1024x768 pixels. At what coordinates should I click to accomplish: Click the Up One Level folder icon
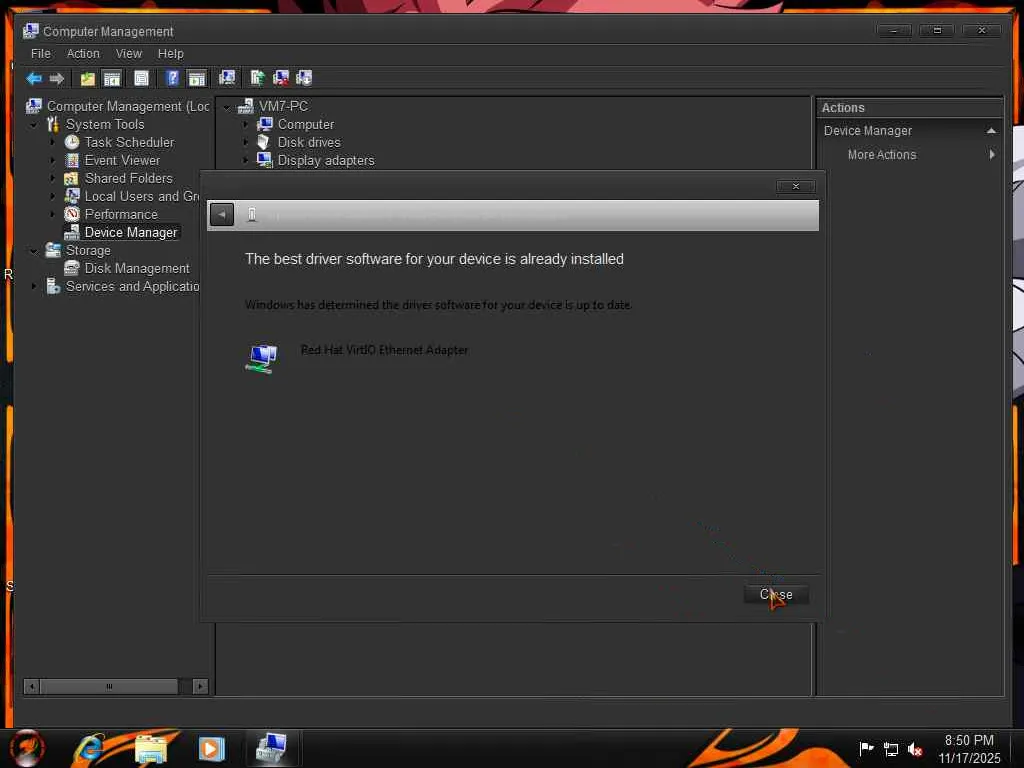(88, 78)
